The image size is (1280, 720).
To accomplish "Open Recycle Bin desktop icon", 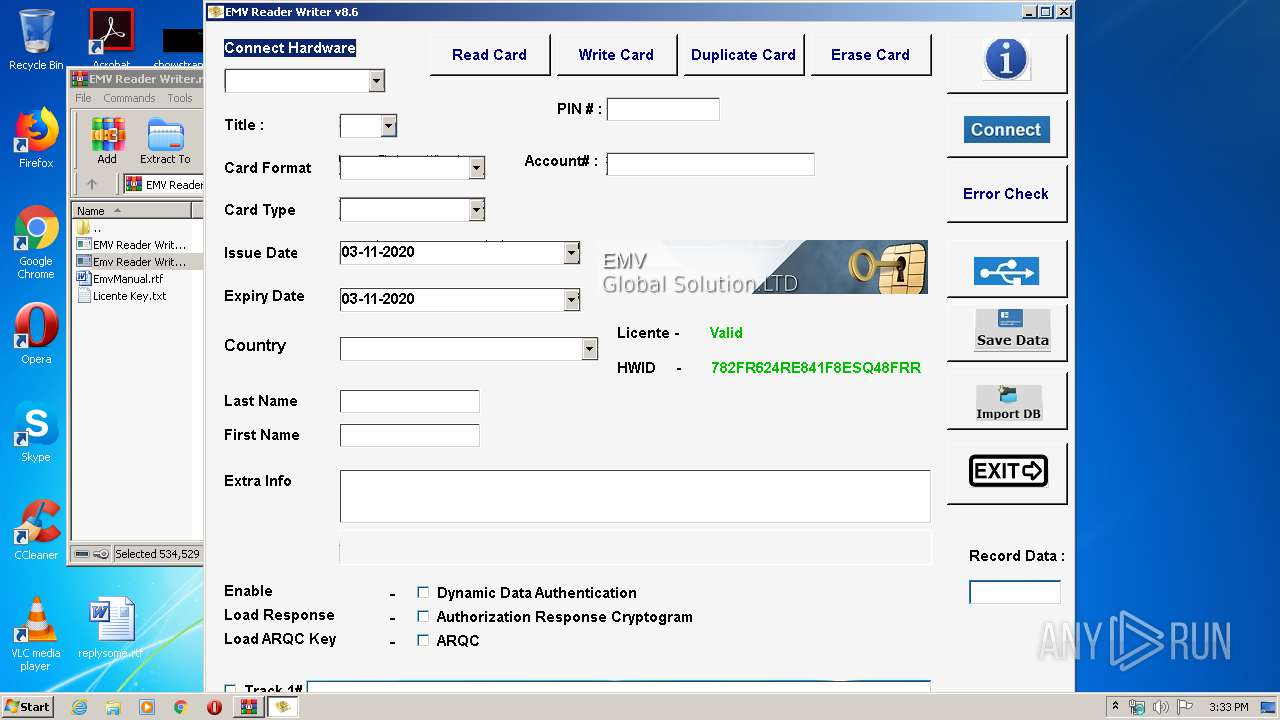I will pos(36,40).
